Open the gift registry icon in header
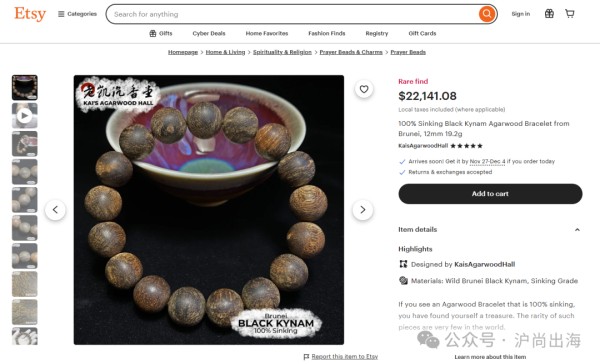The height and width of the screenshot is (364, 600). click(x=549, y=14)
